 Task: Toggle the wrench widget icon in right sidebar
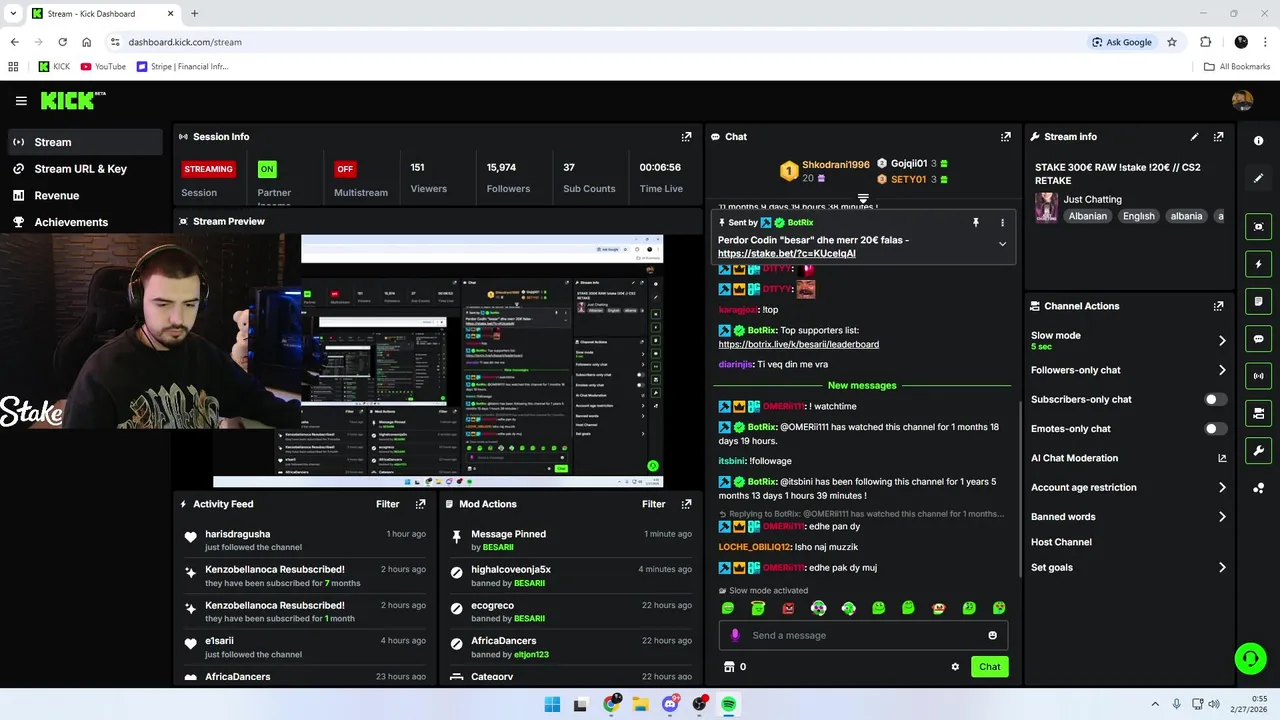(x=1259, y=450)
